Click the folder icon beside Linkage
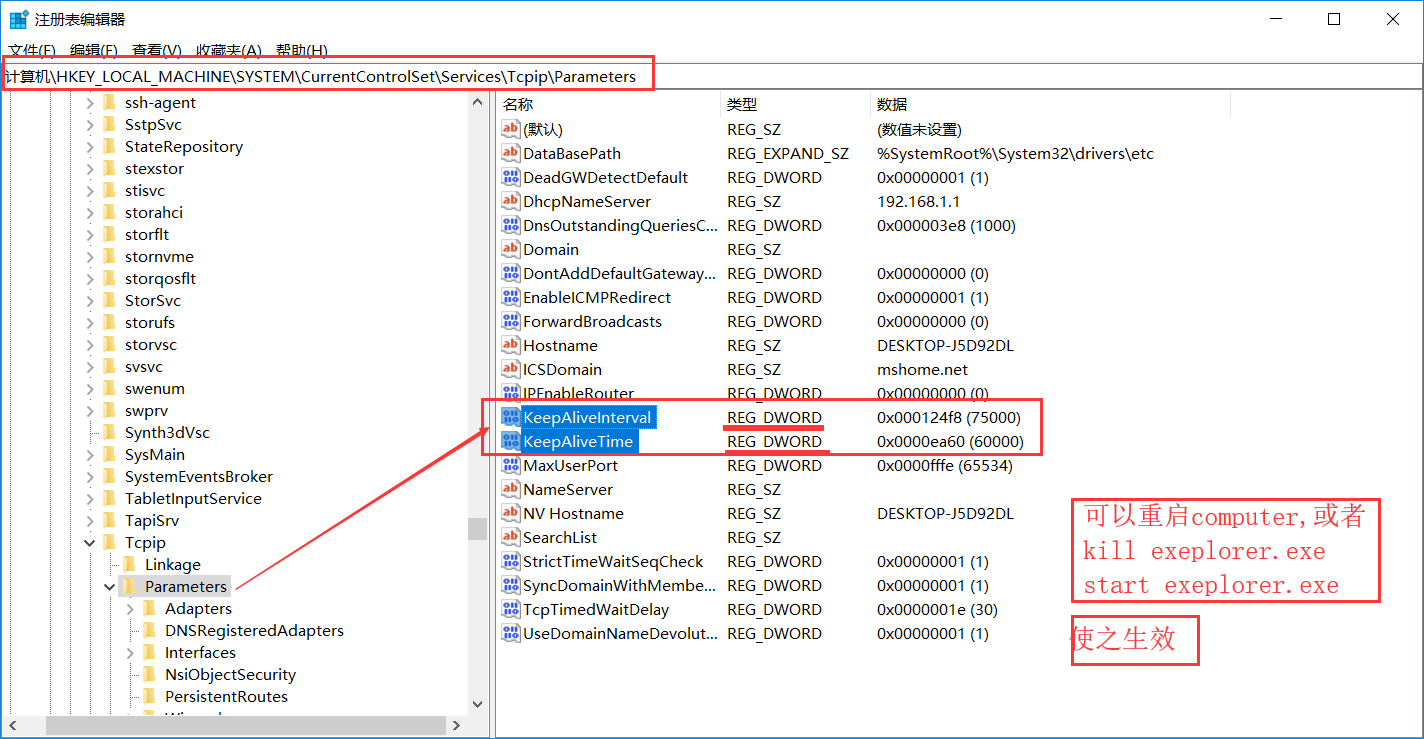Viewport: 1424px width, 739px height. tap(130, 564)
